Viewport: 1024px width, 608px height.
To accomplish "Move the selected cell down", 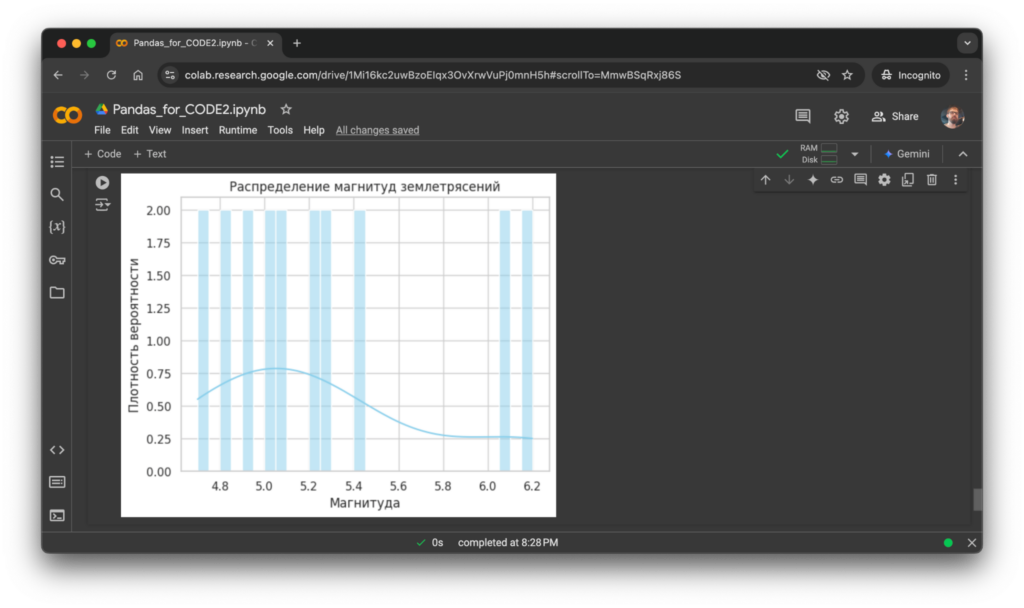I will click(789, 179).
